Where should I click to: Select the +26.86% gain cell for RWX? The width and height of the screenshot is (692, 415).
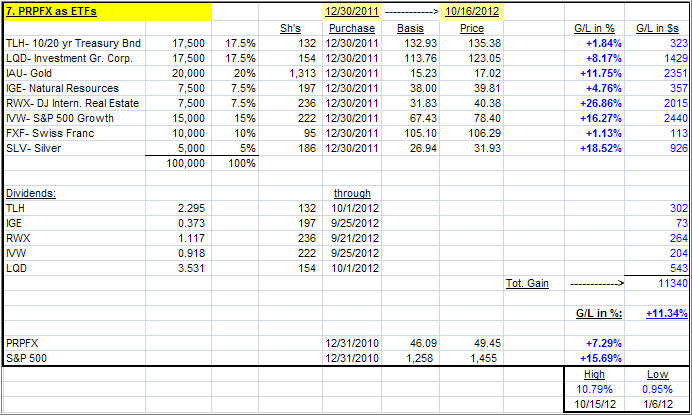point(601,103)
